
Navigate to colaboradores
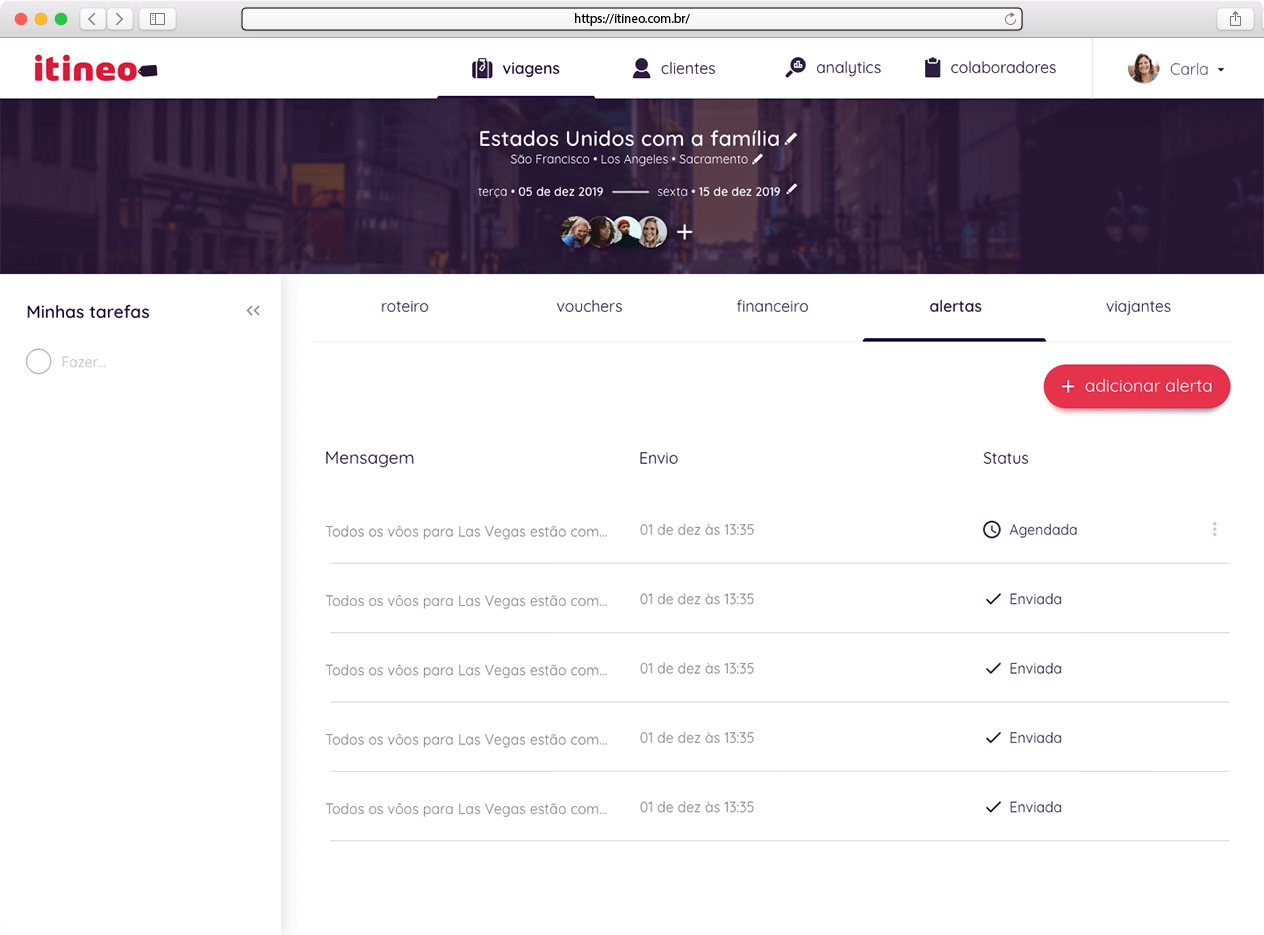(990, 68)
